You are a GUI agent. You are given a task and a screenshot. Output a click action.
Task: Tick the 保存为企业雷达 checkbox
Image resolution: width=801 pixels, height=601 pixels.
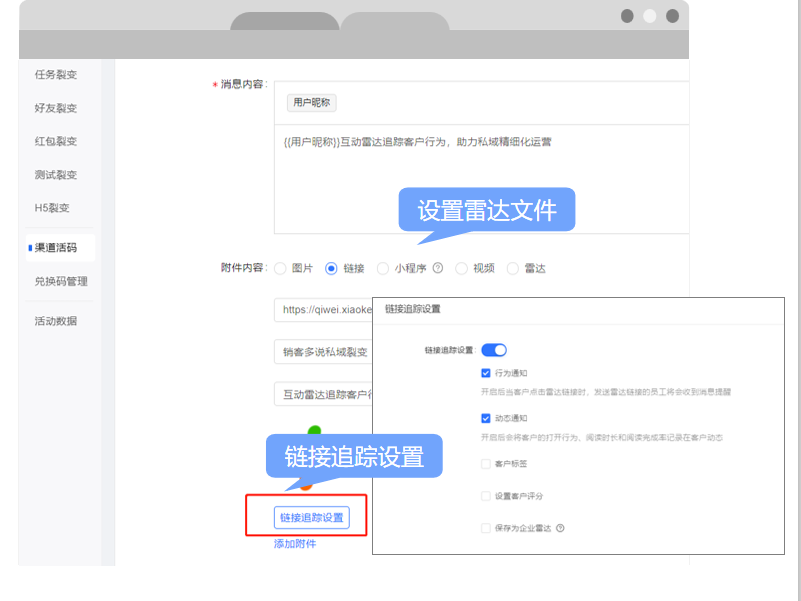(486, 528)
